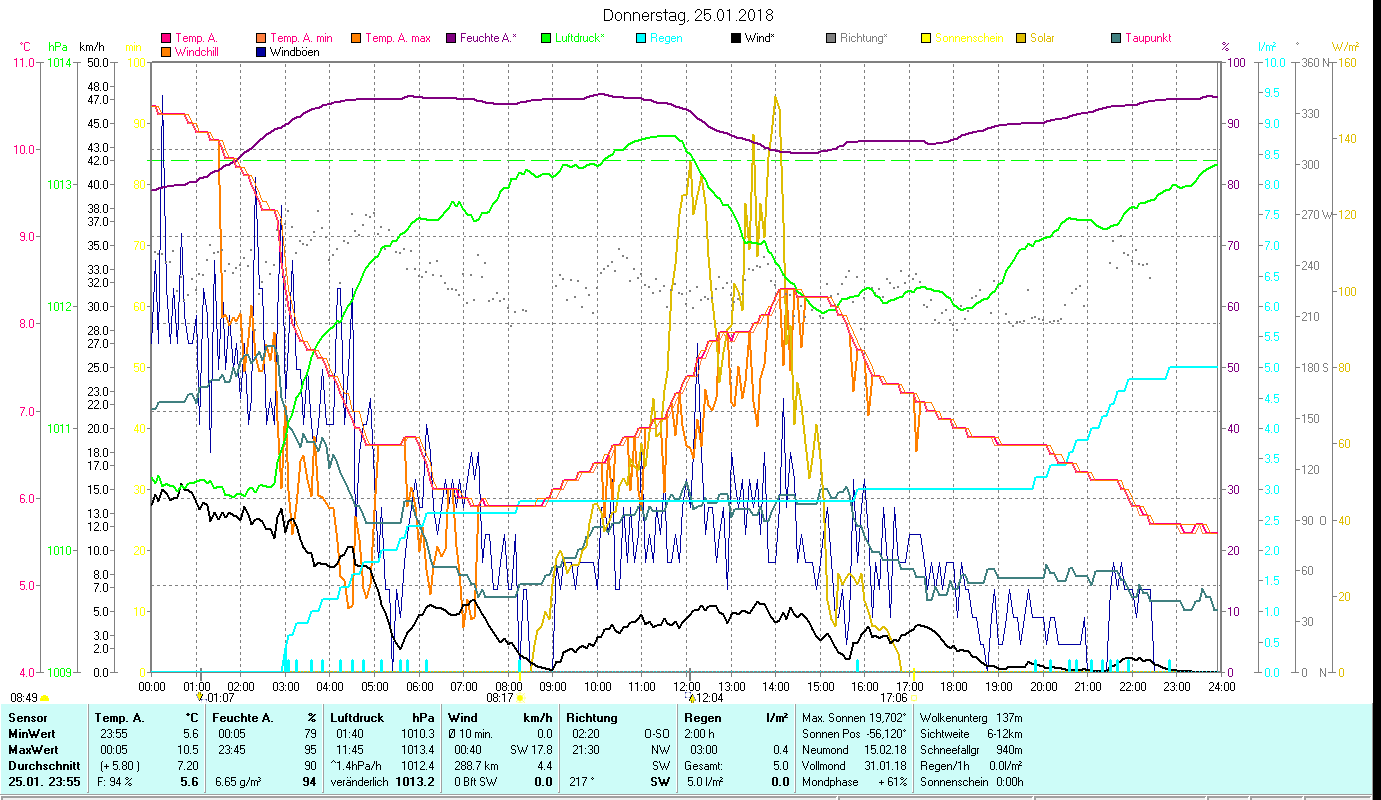Click the 'MaxWert' row label
The height and width of the screenshot is (800, 1381).
coord(33,750)
